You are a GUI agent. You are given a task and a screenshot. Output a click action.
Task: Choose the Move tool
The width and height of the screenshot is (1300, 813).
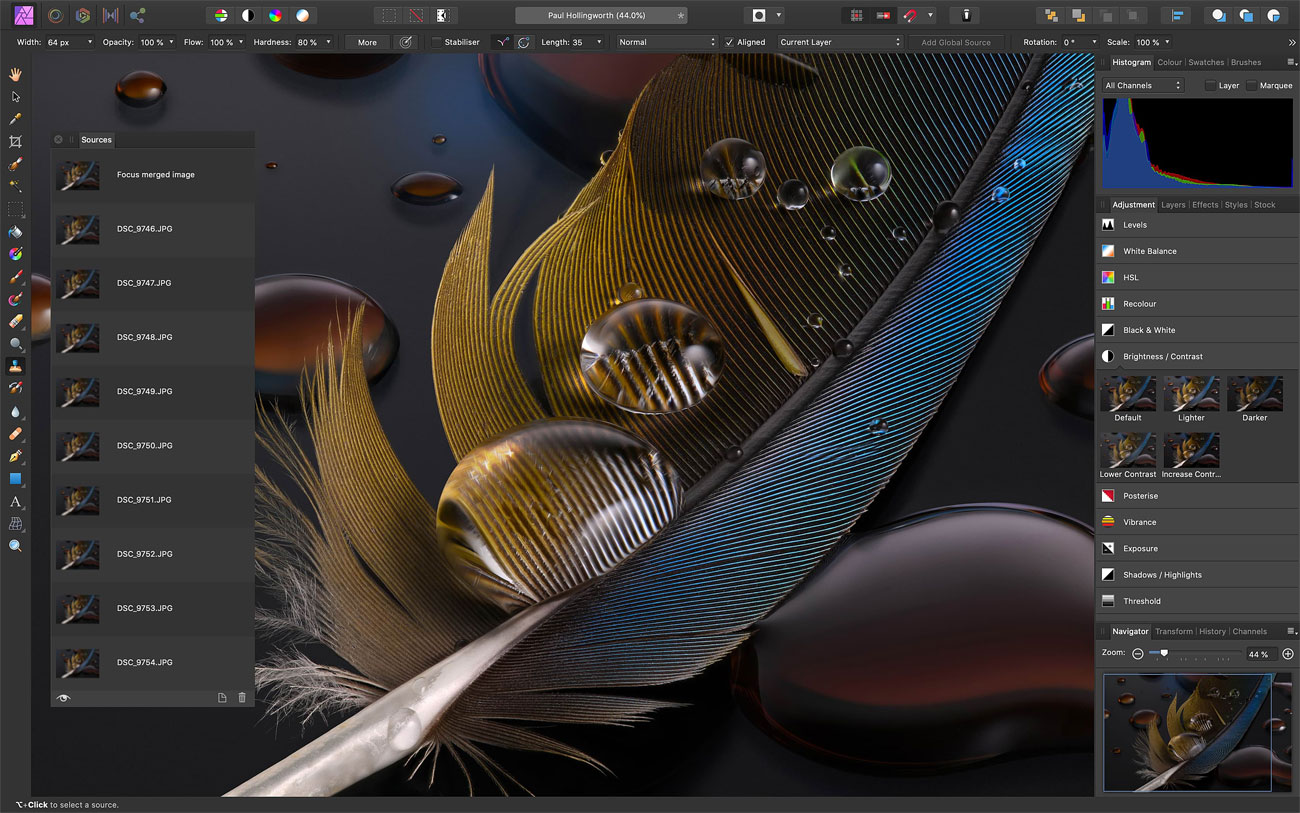tap(15, 96)
